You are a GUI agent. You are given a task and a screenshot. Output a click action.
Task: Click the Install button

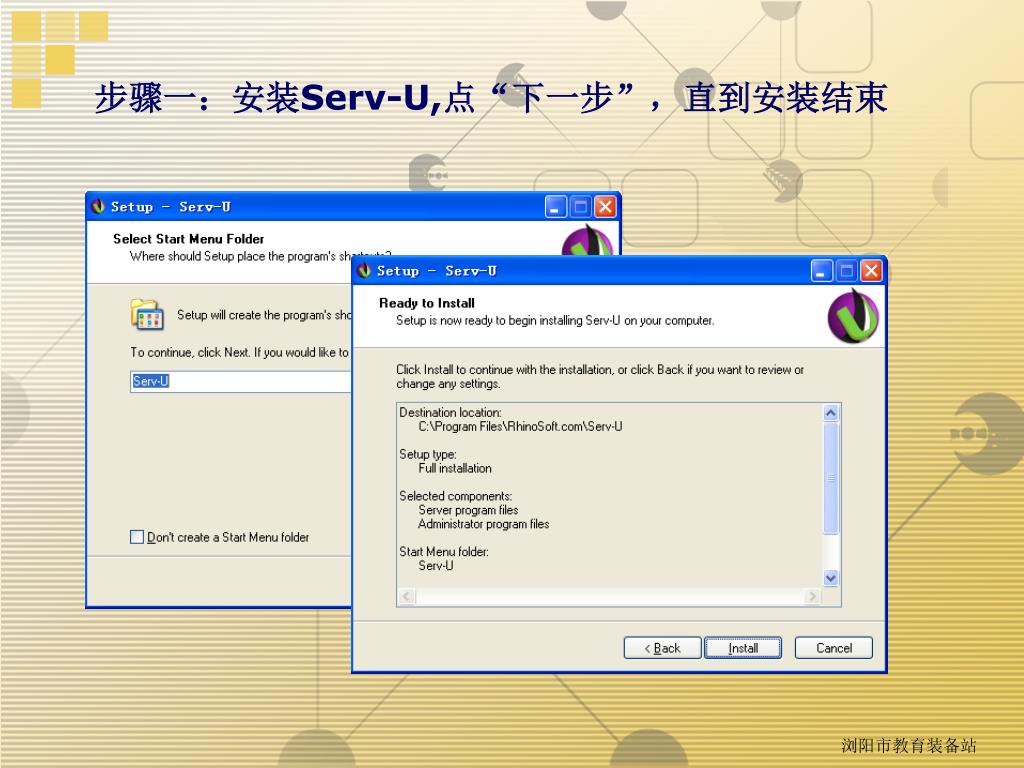743,648
